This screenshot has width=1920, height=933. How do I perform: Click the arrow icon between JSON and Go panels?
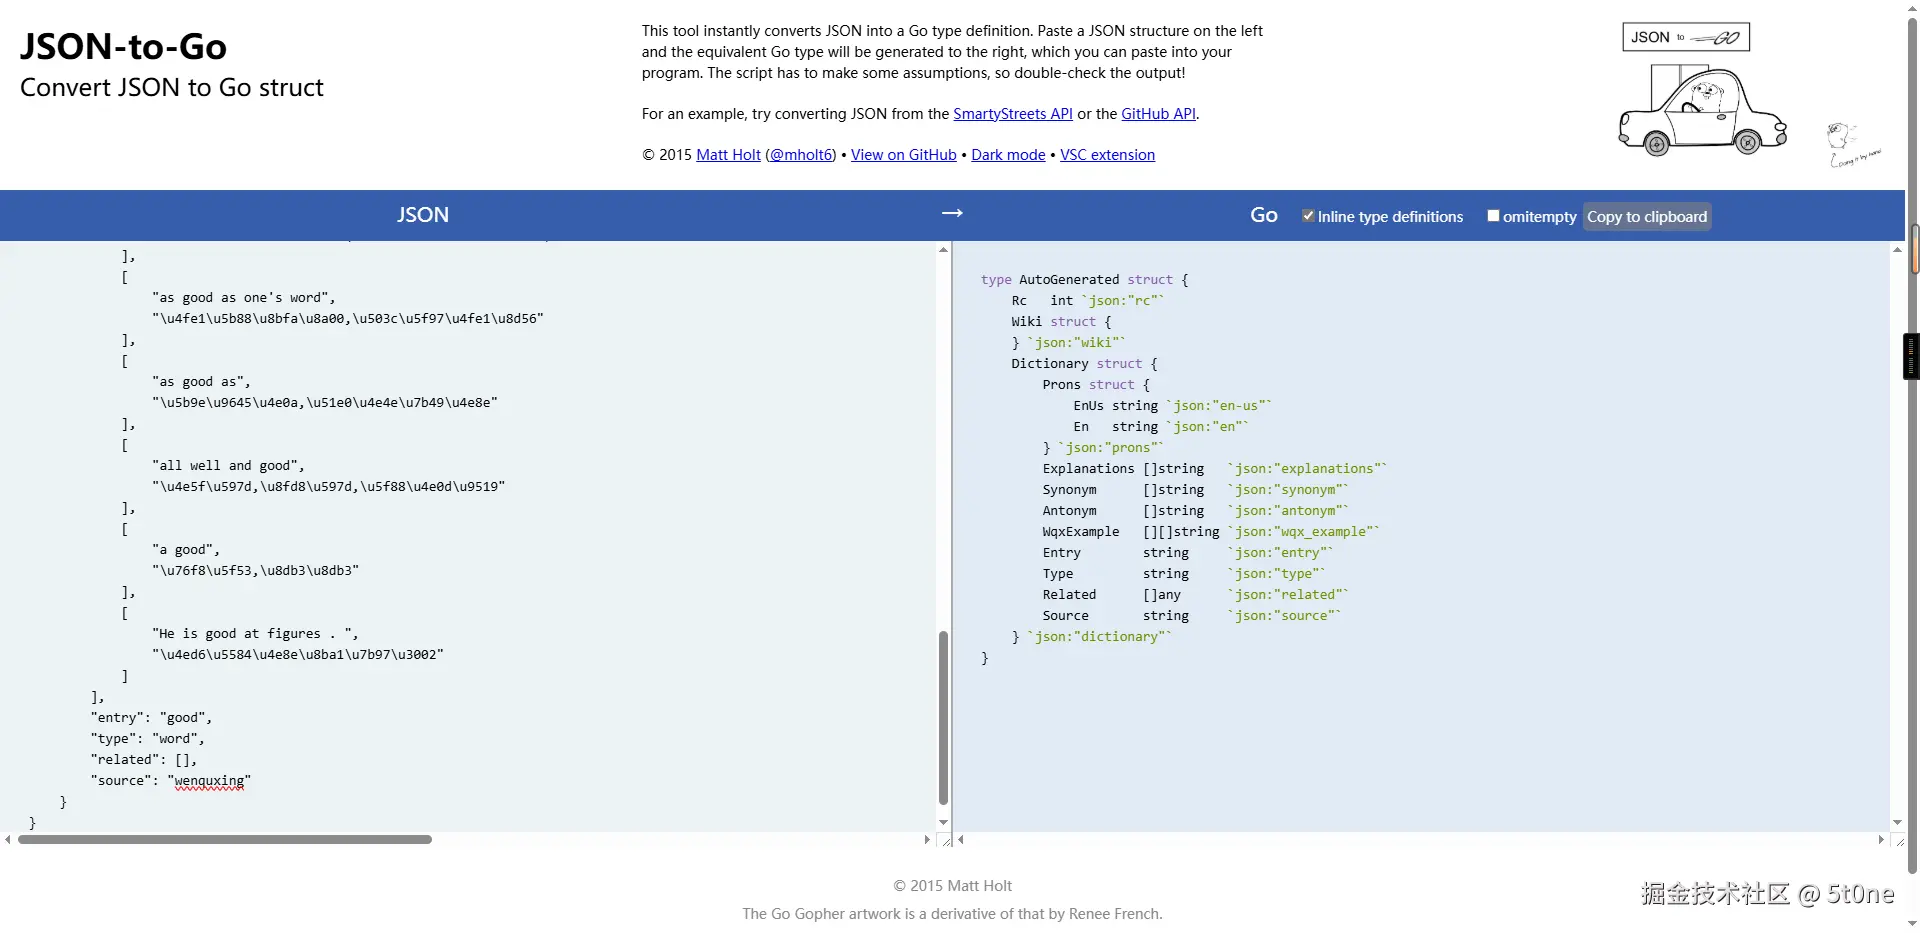coord(952,213)
